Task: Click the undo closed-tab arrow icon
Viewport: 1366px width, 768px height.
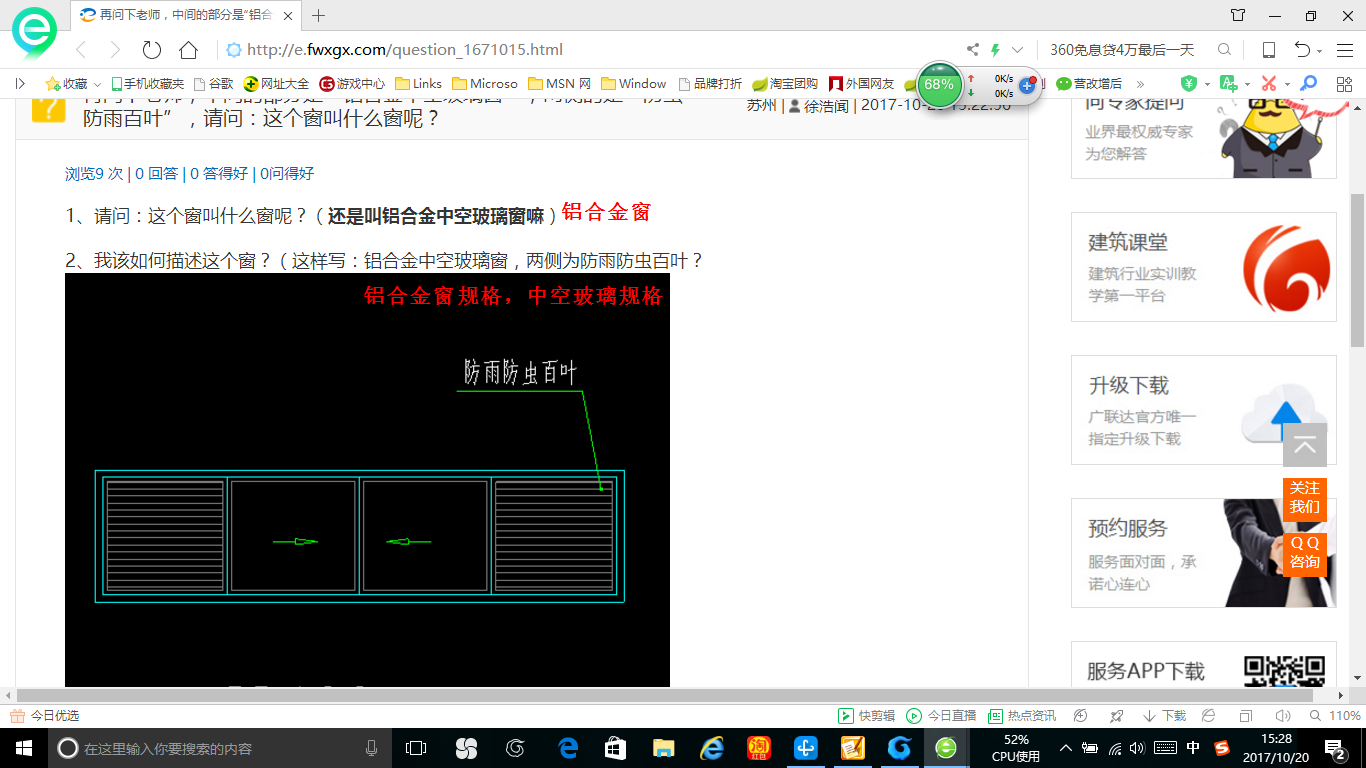Action: [x=1302, y=50]
